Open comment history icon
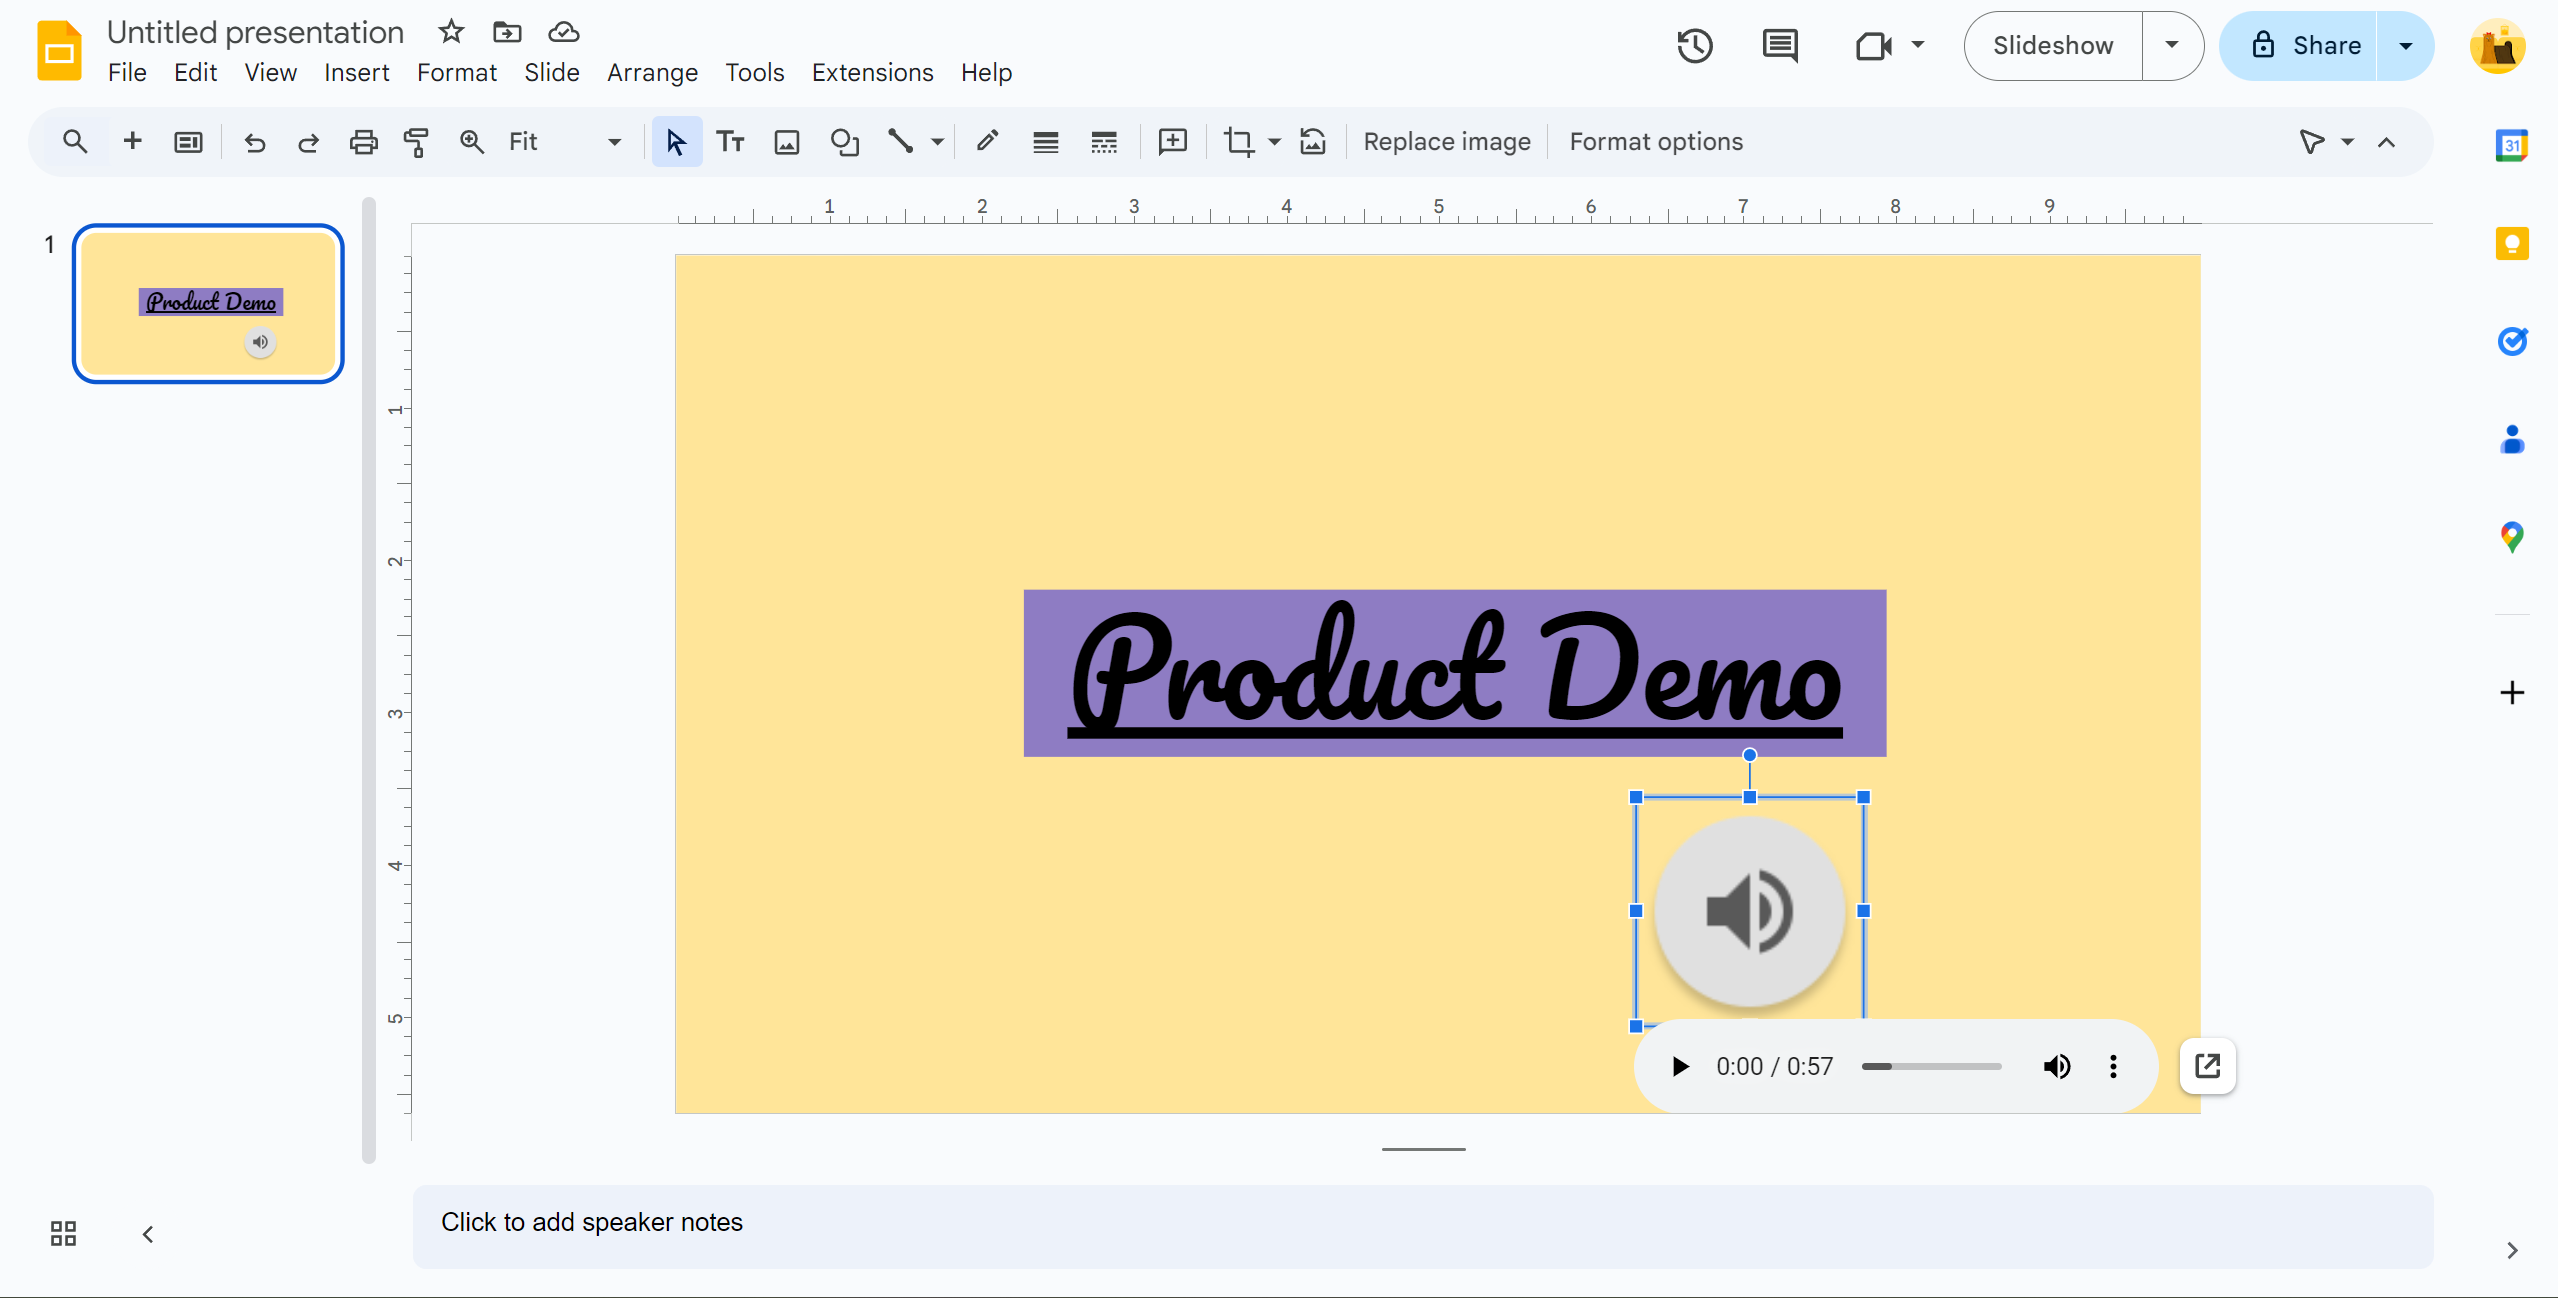The width and height of the screenshot is (2558, 1298). pyautogui.click(x=1780, y=46)
